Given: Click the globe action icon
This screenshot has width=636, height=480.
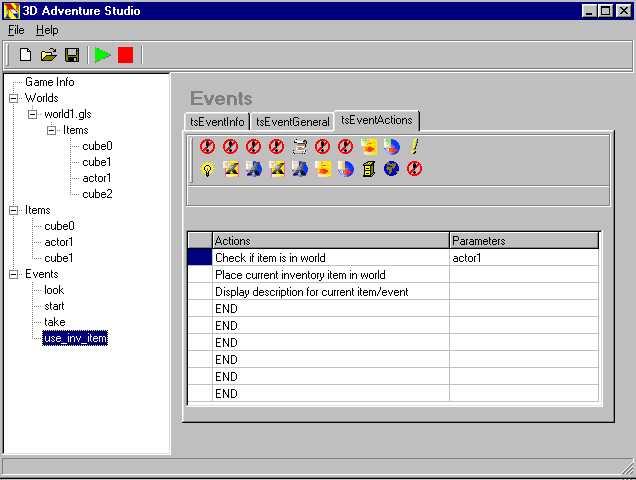Looking at the screenshot, I should tap(391, 169).
